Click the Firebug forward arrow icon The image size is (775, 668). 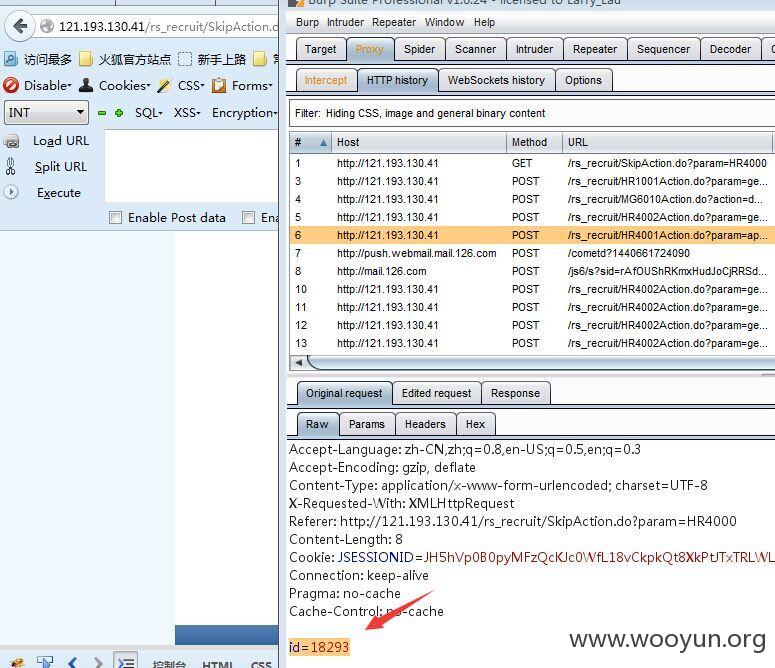[98, 662]
